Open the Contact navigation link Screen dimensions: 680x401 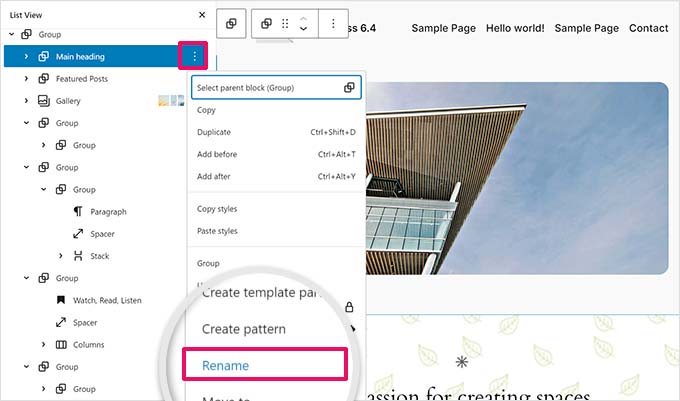[648, 28]
